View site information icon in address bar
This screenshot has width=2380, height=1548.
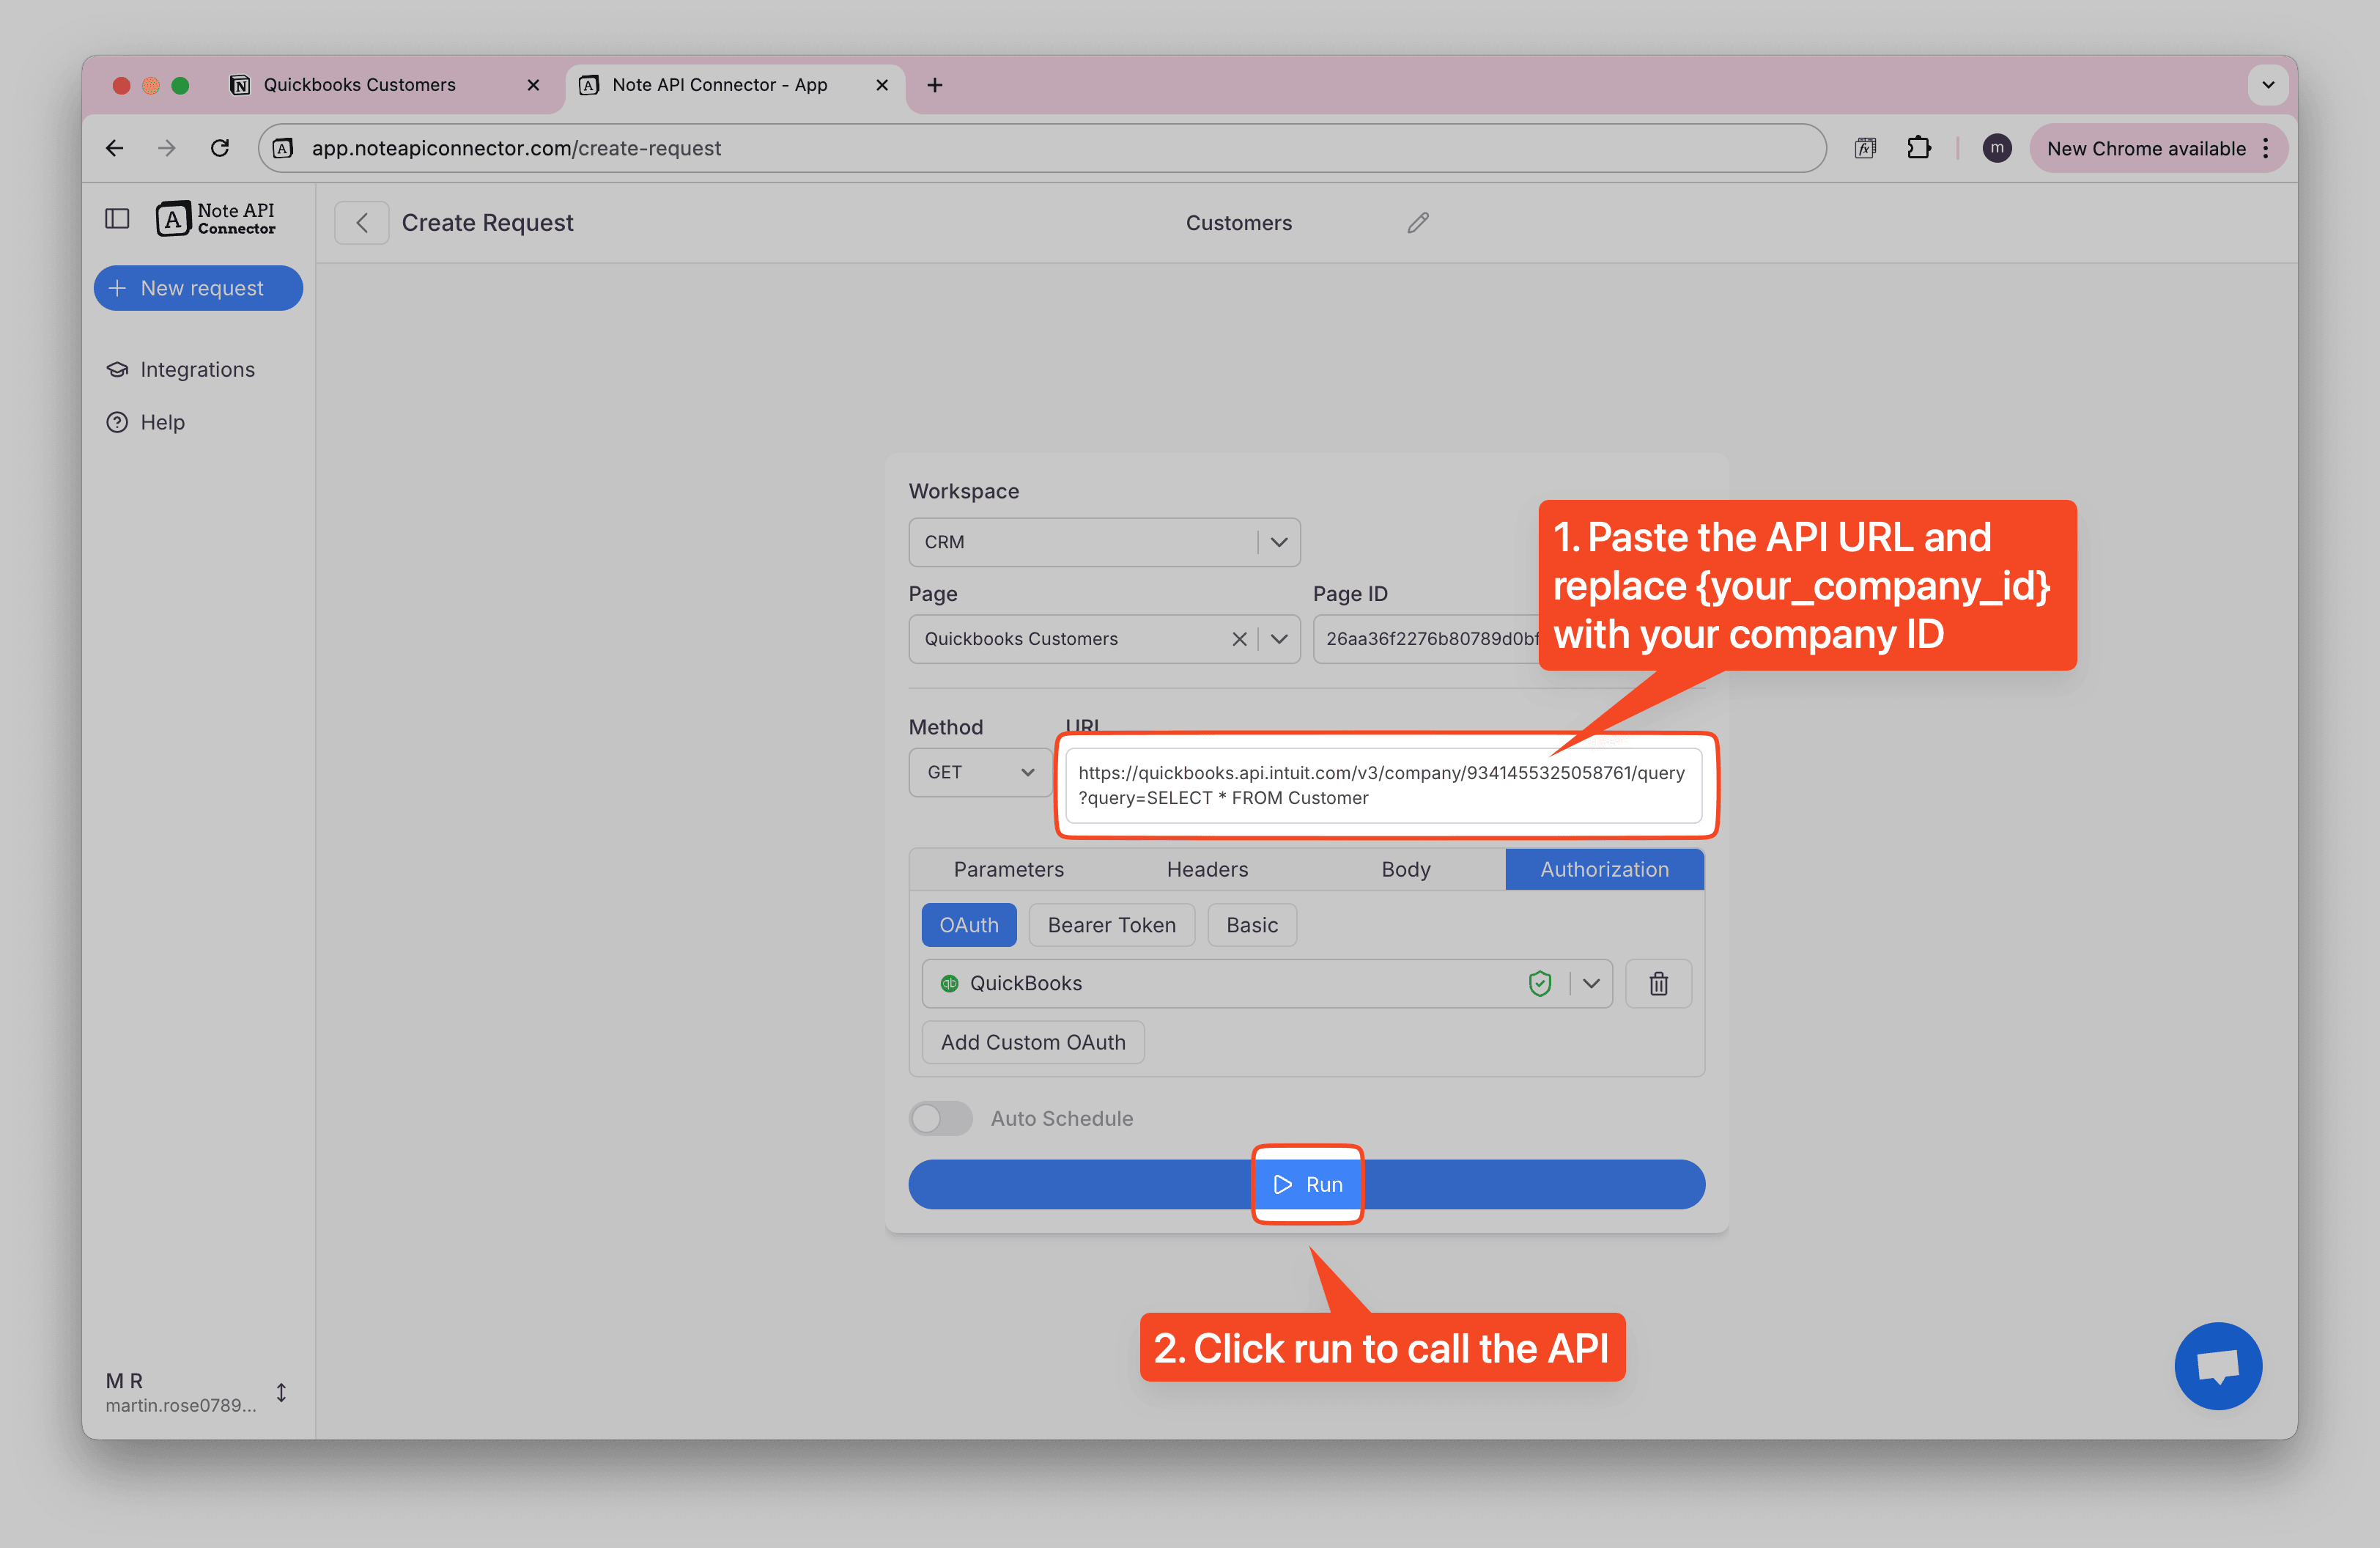284,148
